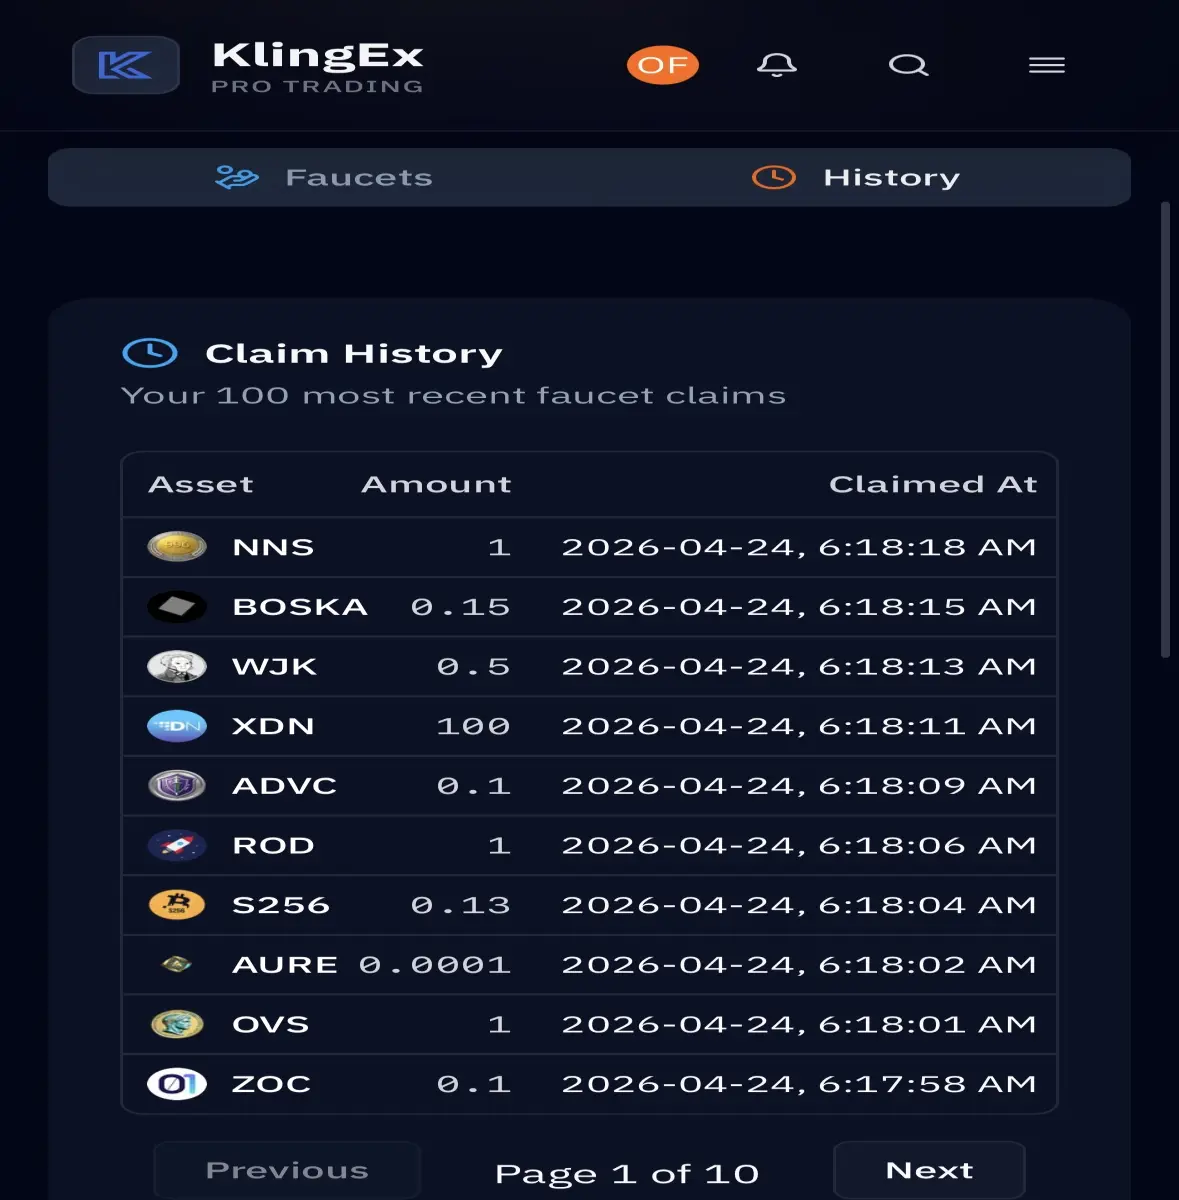Click the XDN amount 100
Image resolution: width=1179 pixels, height=1200 pixels.
(474, 726)
